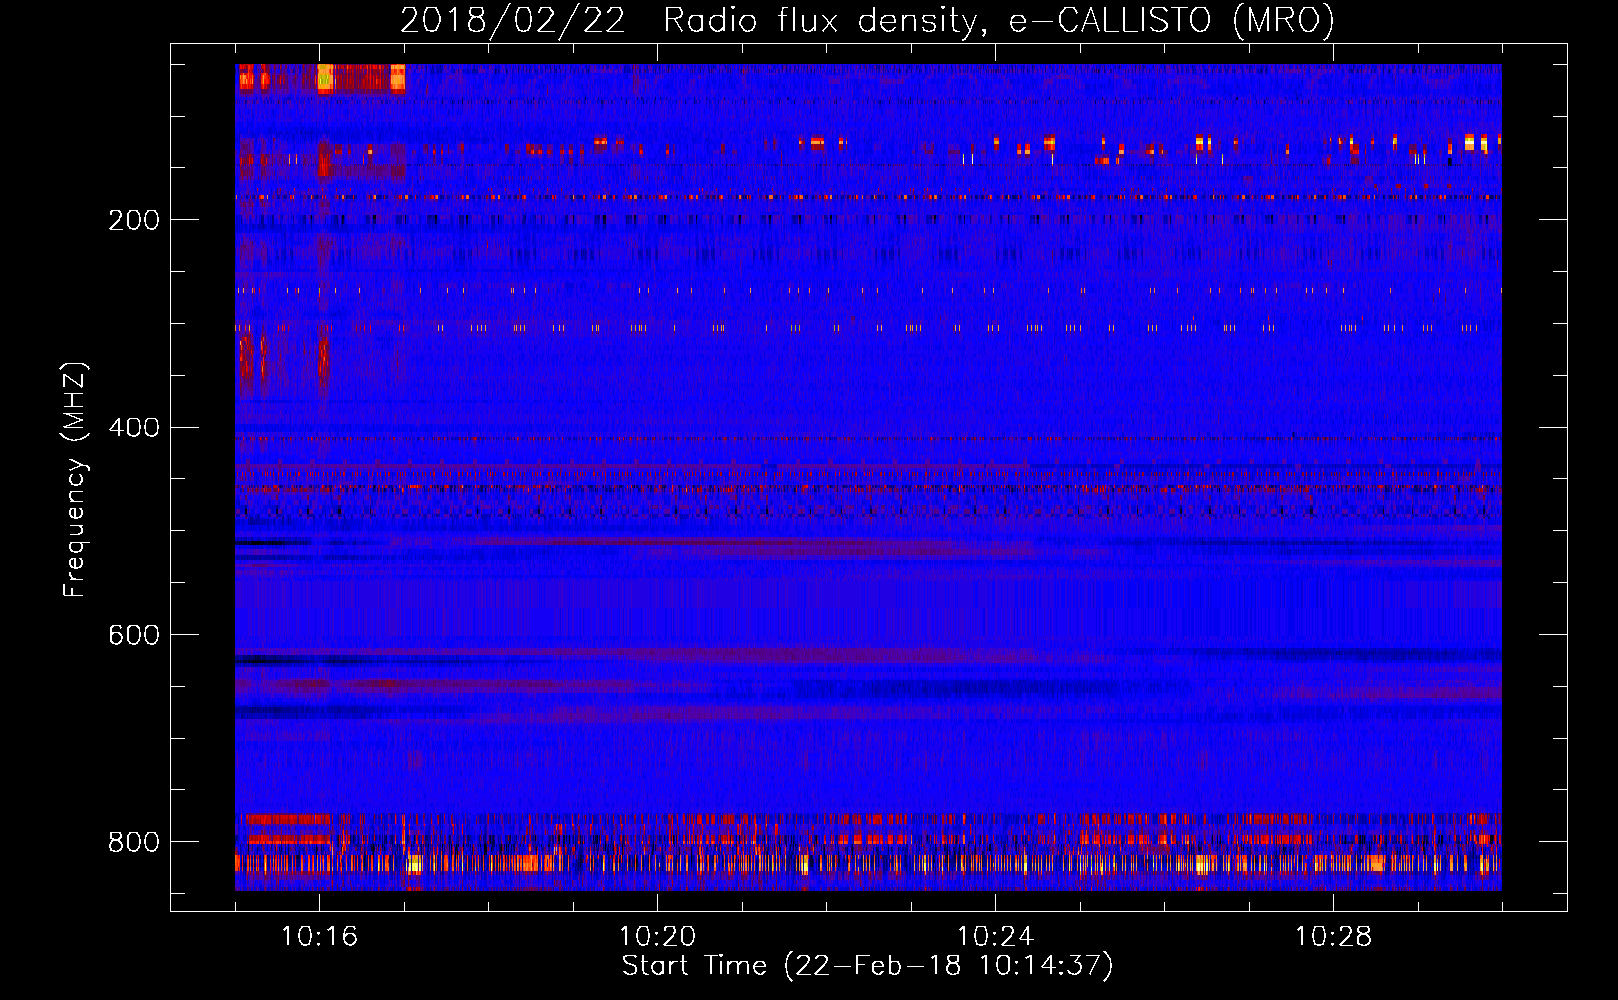Click the plot title '2018/02/22 Radio flux density'
The width and height of the screenshot is (1618, 1000).
(x=867, y=21)
